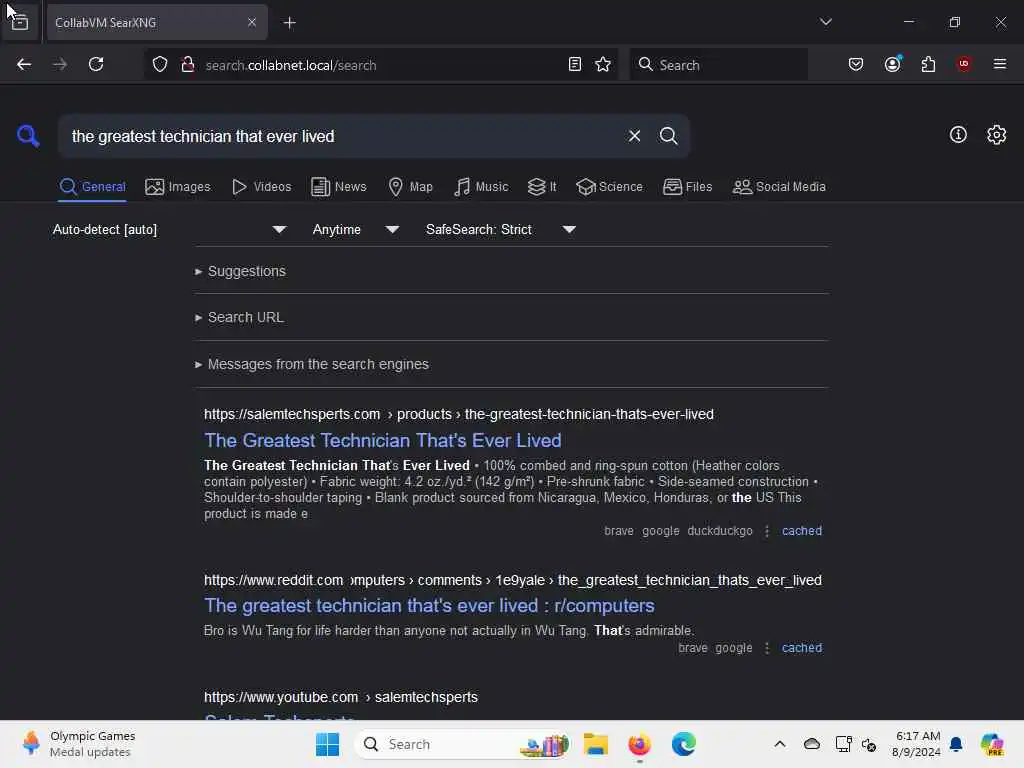
Task: Open Auto-detect language dropdown
Action: click(170, 229)
